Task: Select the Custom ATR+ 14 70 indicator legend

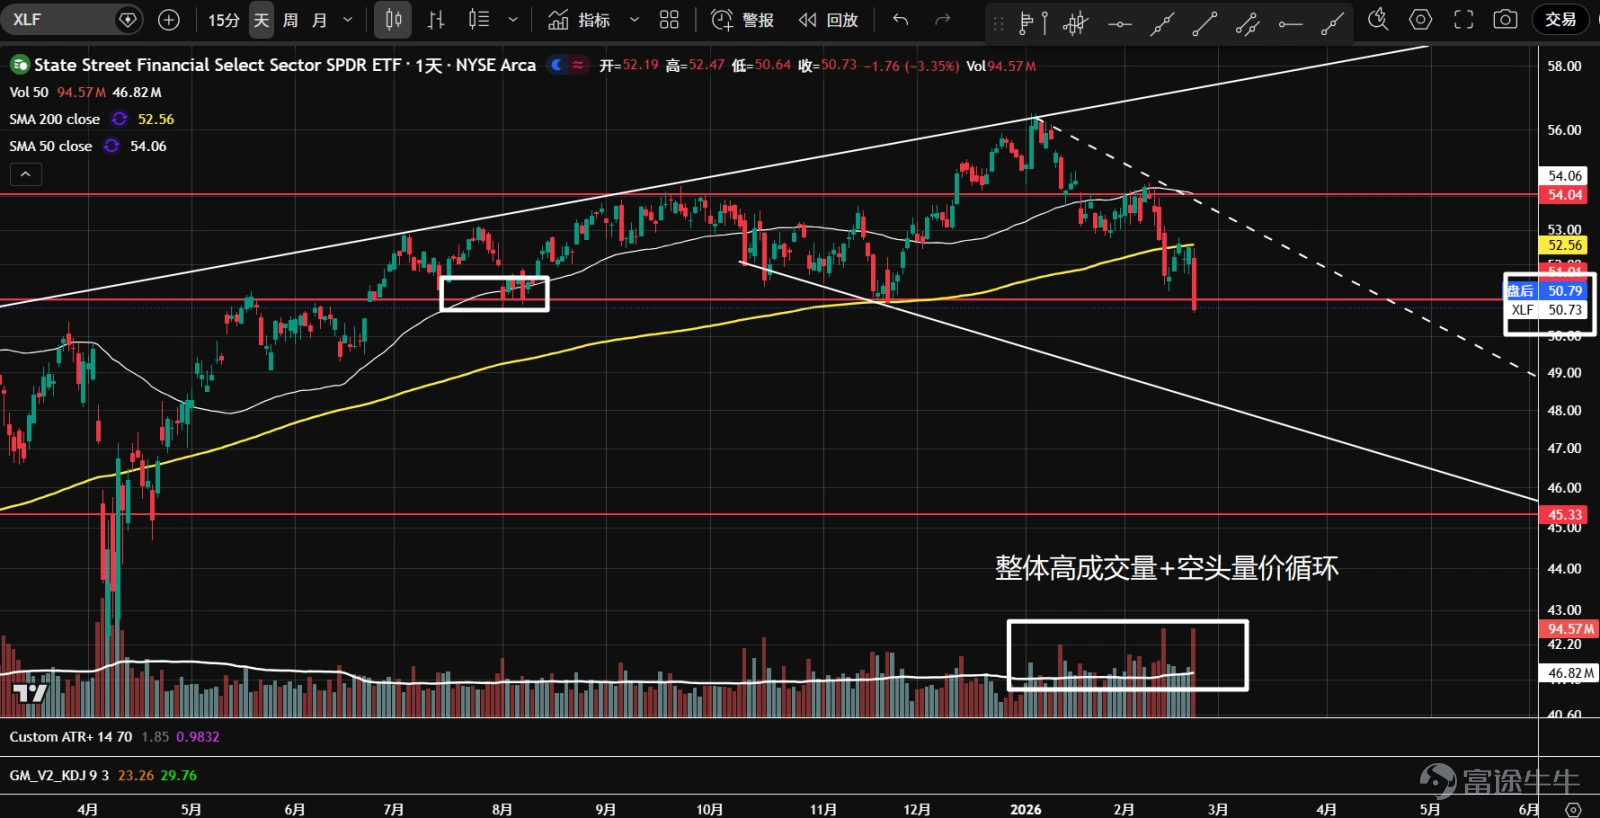Action: pos(71,737)
